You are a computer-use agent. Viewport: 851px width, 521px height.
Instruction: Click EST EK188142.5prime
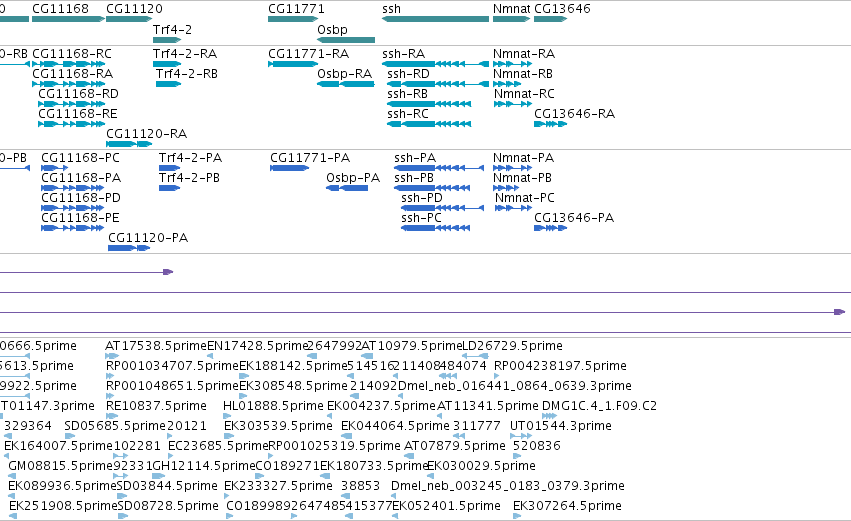tap(293, 366)
